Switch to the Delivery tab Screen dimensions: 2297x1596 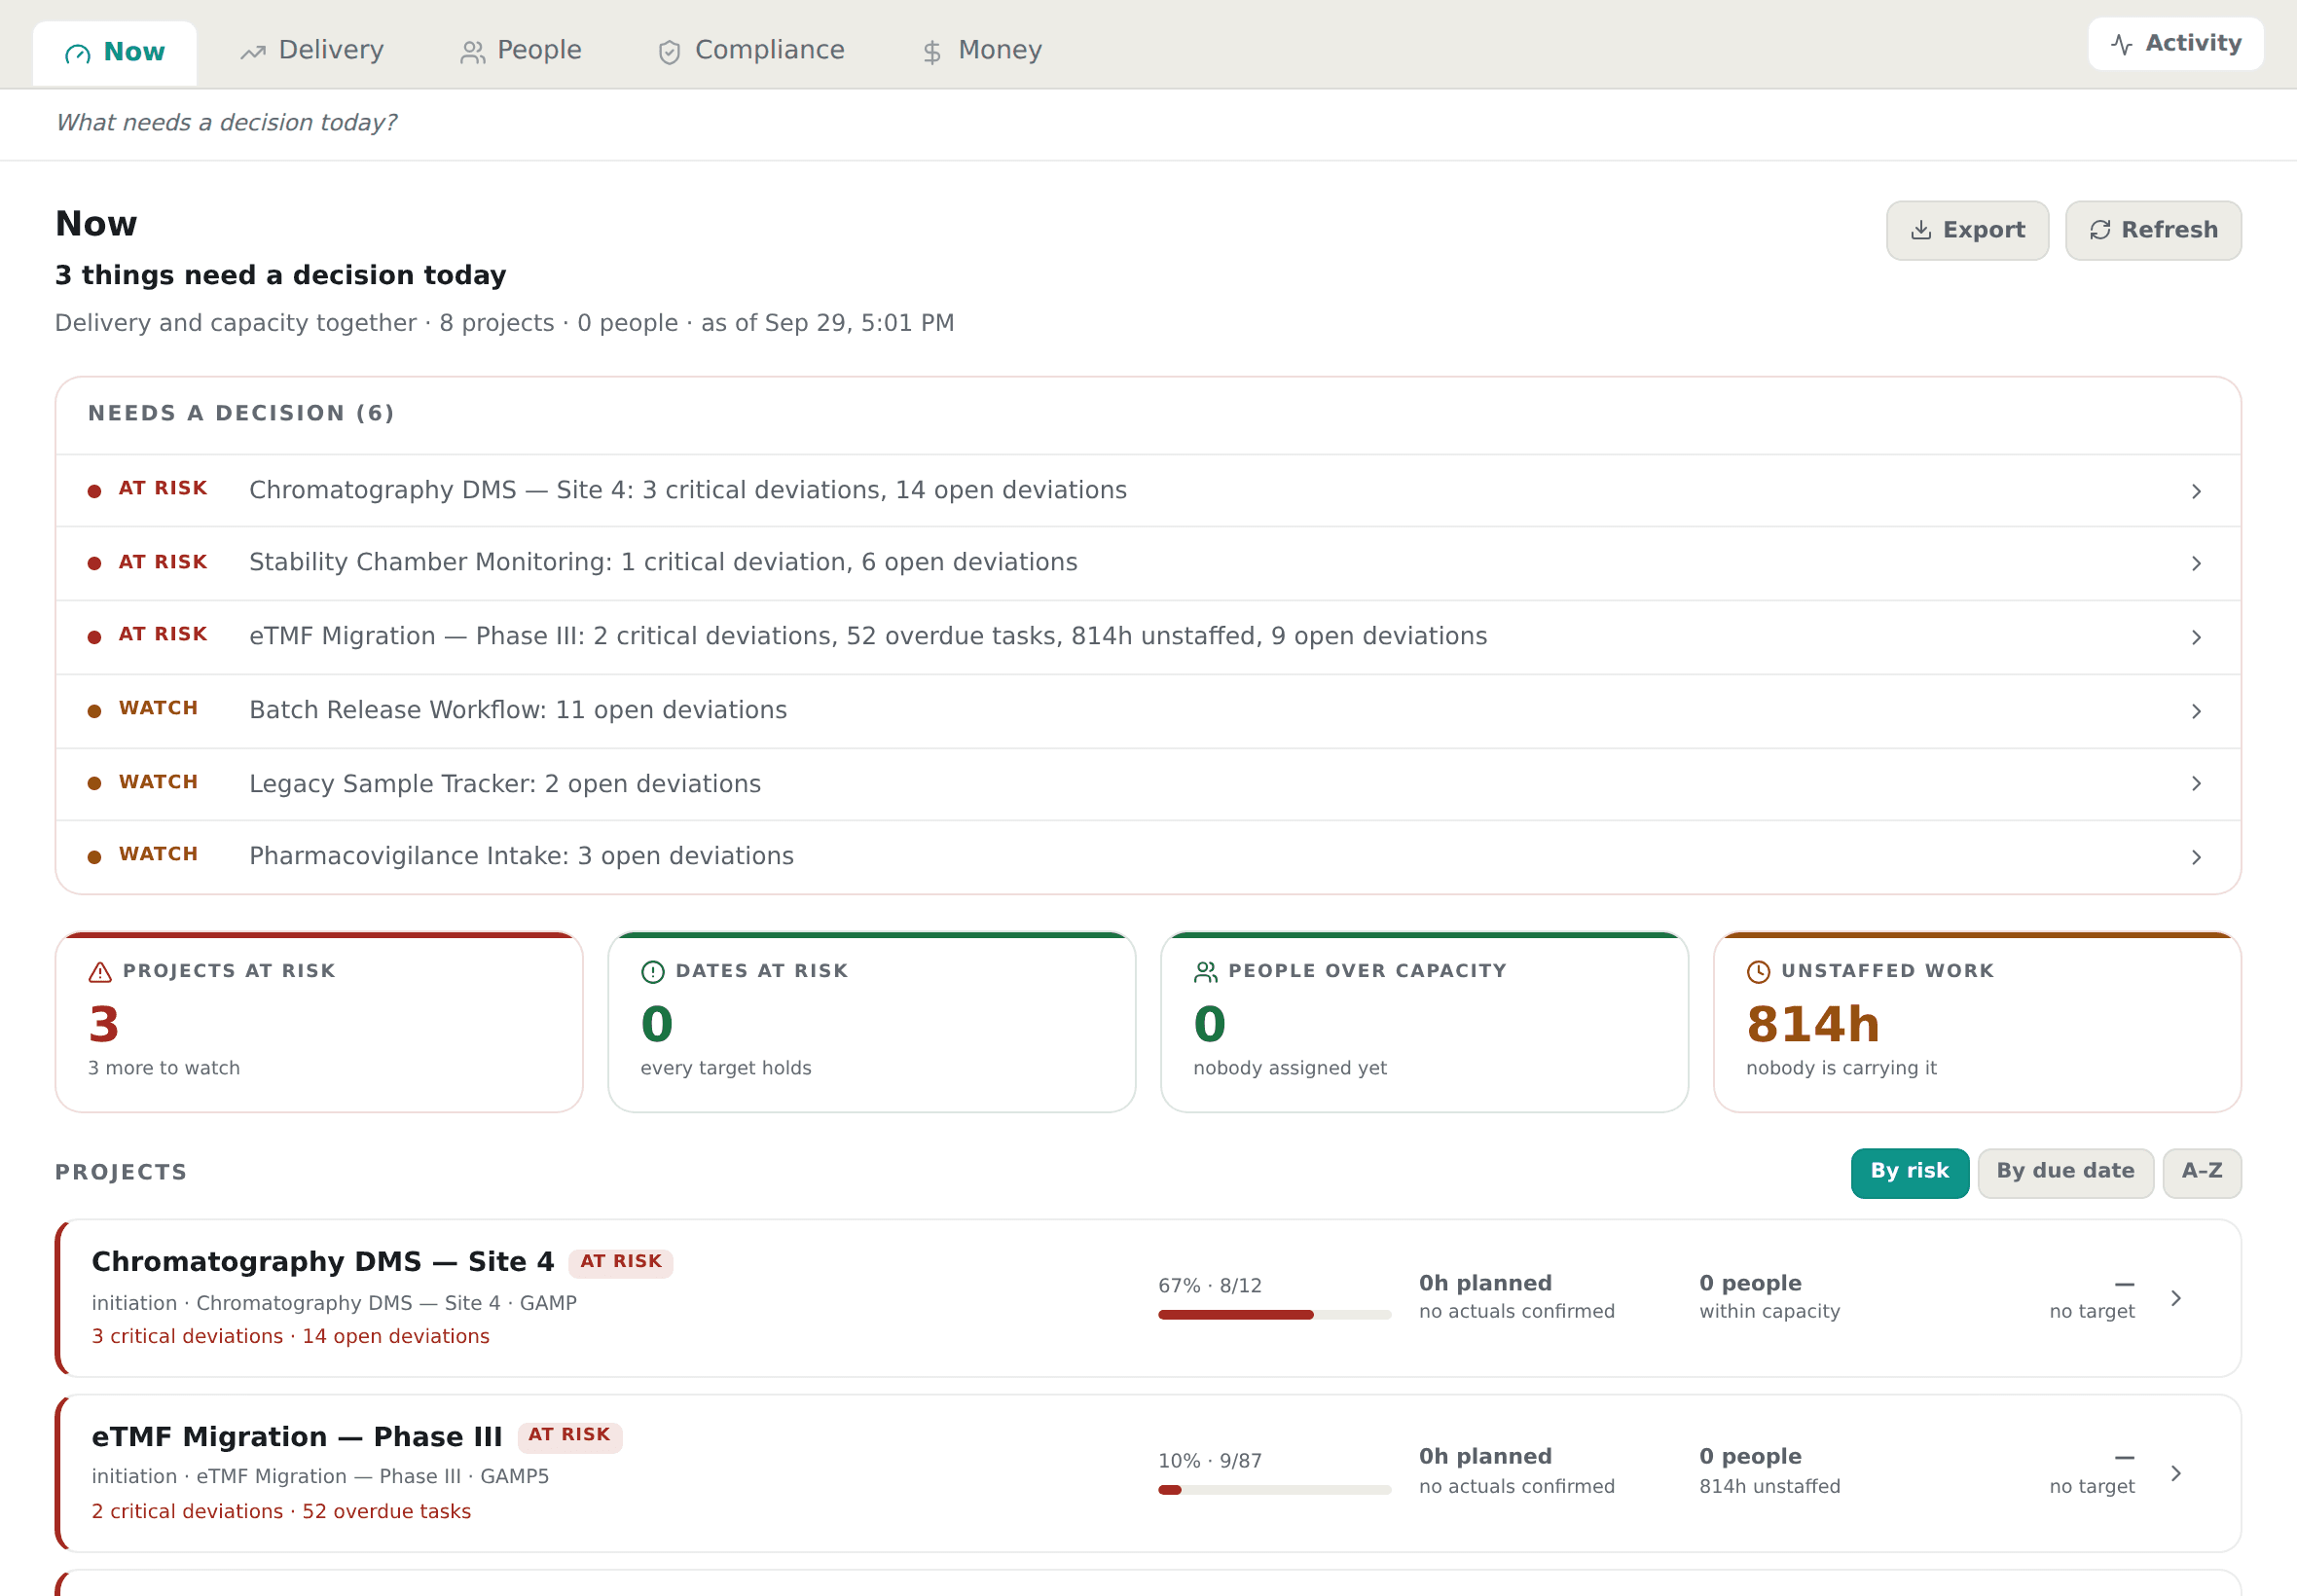[x=312, y=50]
